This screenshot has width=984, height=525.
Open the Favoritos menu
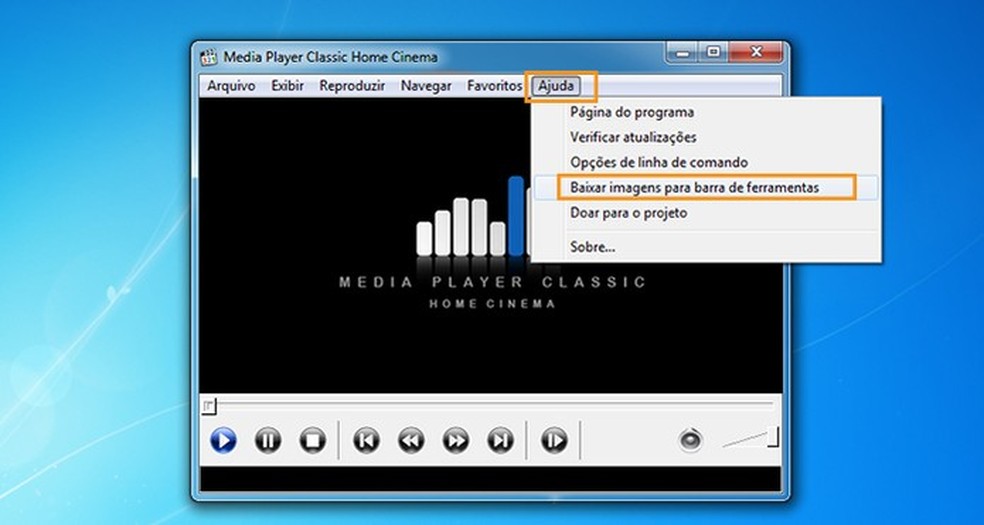(x=495, y=86)
